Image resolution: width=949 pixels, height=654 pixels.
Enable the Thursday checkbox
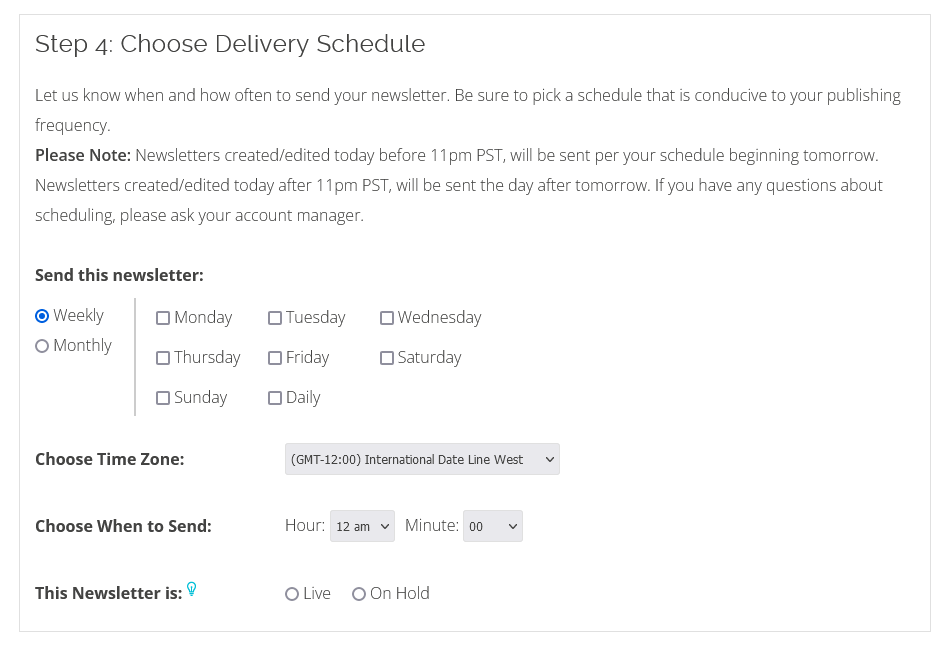[163, 358]
